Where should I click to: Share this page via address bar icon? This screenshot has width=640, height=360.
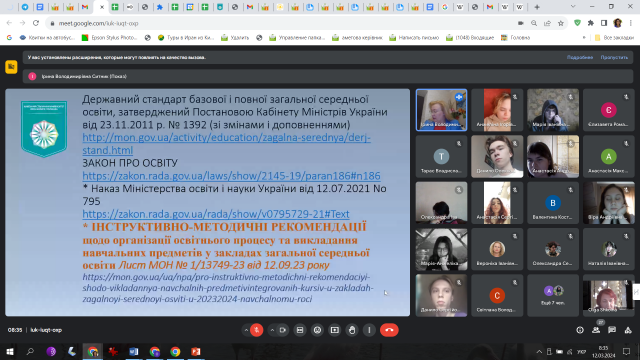(x=547, y=23)
